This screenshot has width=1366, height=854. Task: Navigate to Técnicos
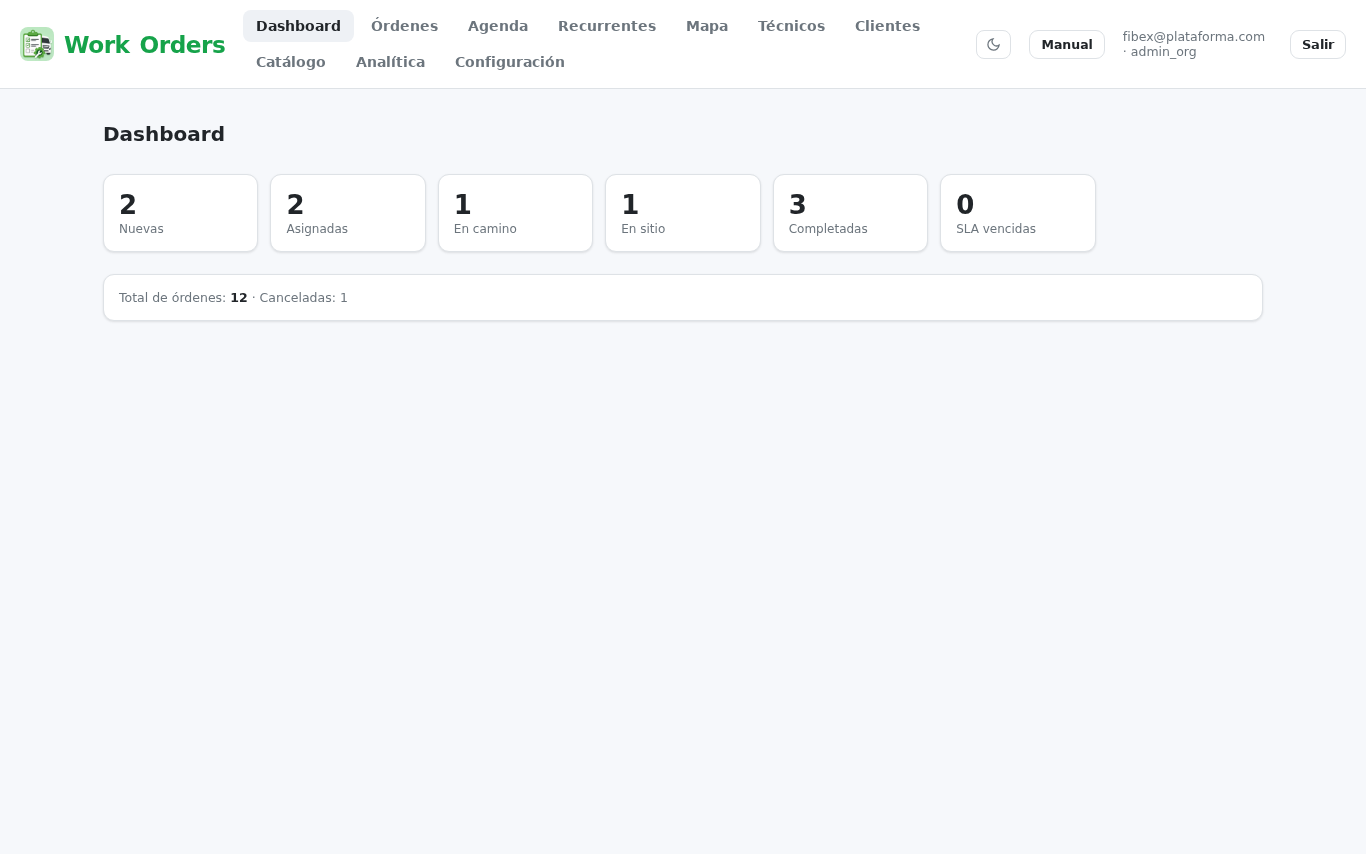791,26
